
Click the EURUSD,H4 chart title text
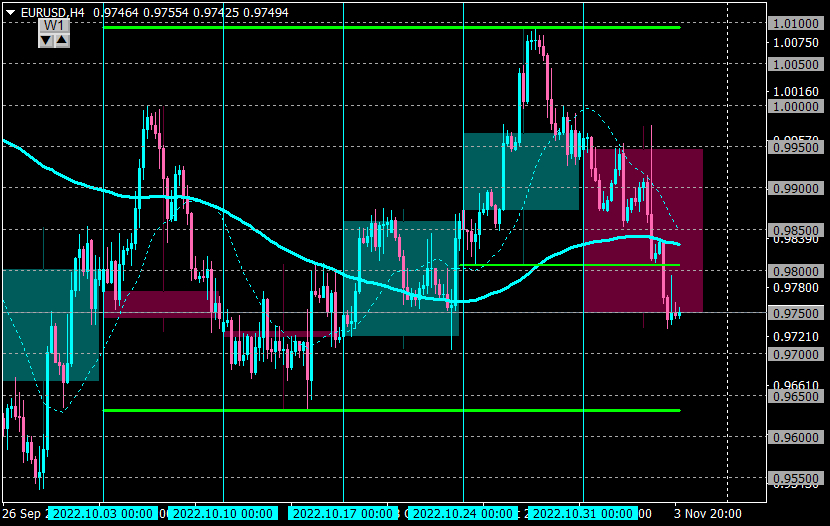pos(52,13)
